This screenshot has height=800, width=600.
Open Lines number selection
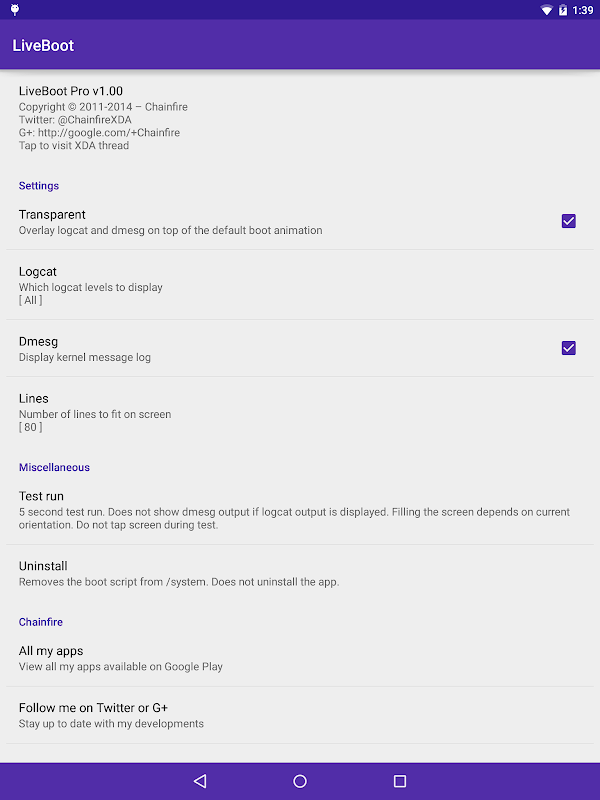(300, 412)
